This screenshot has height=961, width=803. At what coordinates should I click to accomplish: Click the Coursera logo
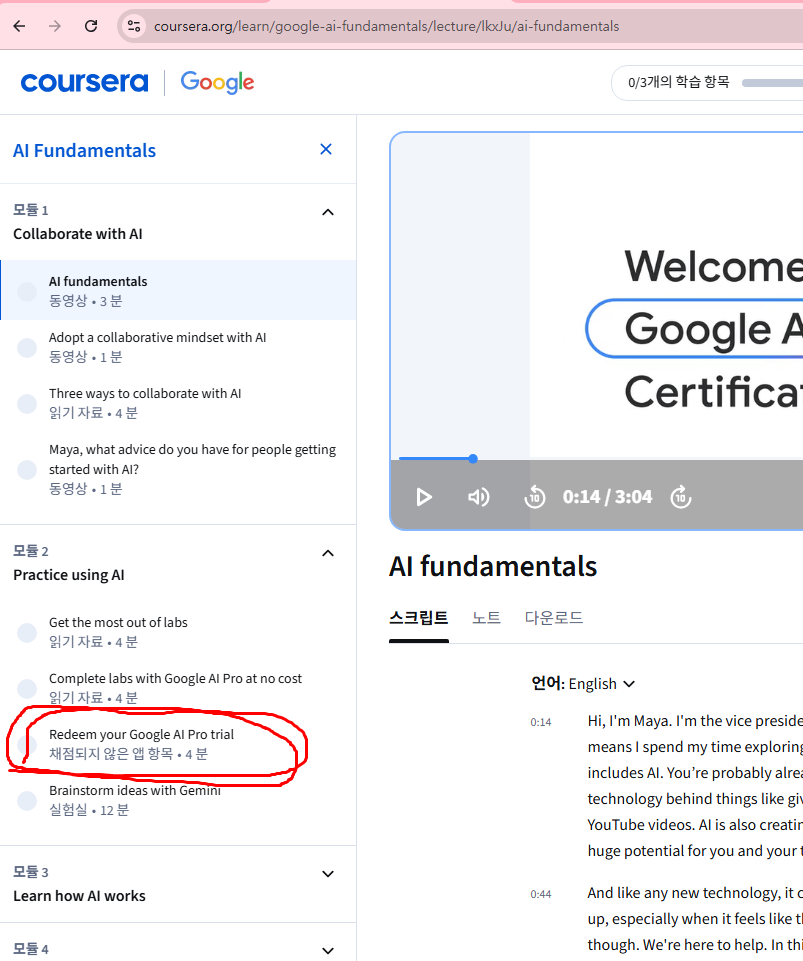(x=84, y=82)
